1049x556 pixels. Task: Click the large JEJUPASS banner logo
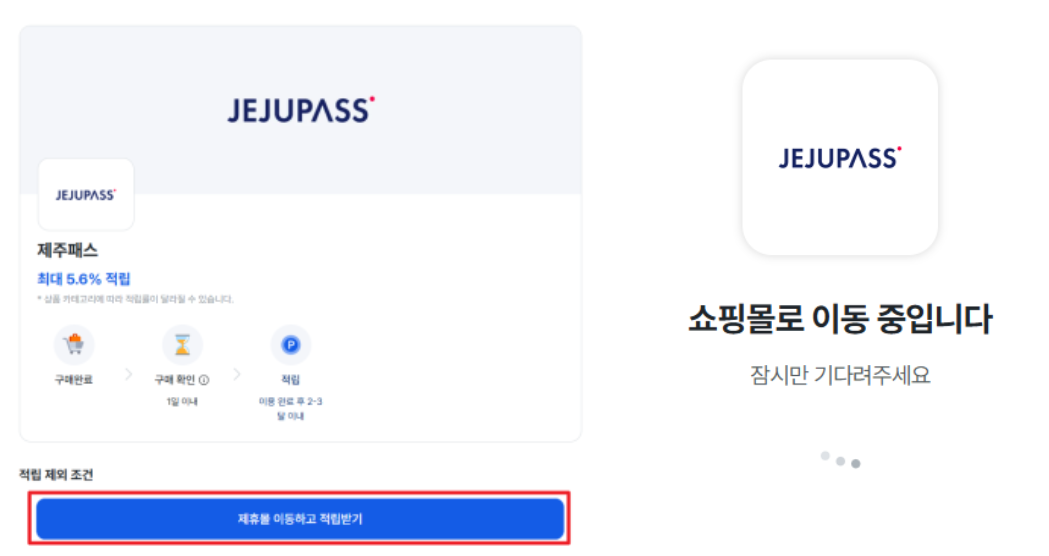click(300, 110)
